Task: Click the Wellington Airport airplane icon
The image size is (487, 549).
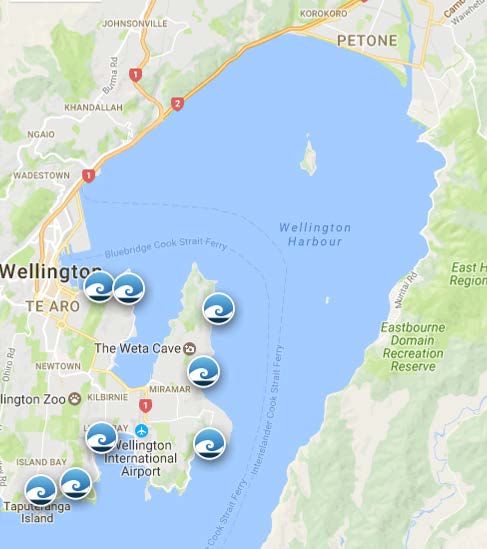Action: 141,431
